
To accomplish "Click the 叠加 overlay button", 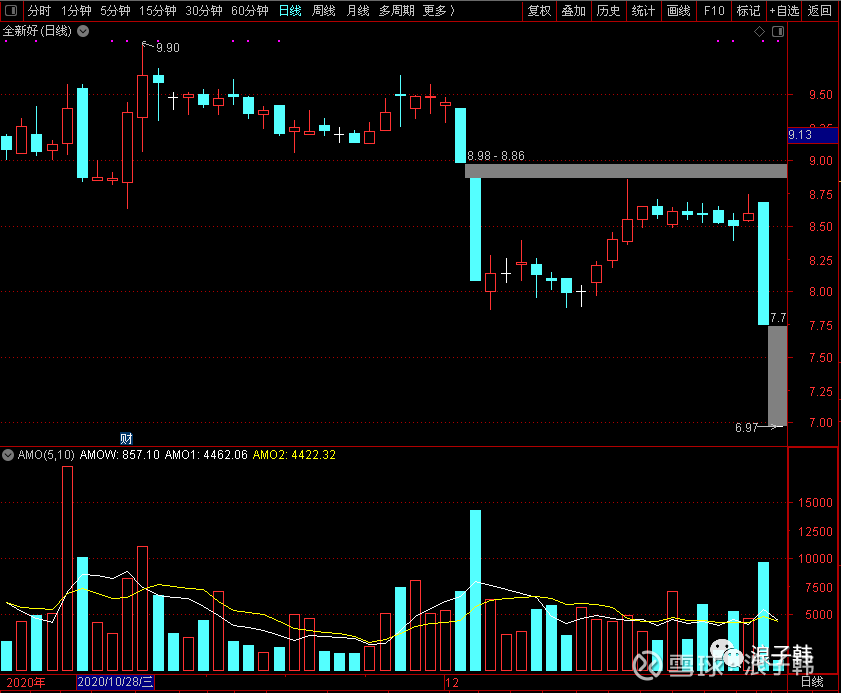I will 574,11.
